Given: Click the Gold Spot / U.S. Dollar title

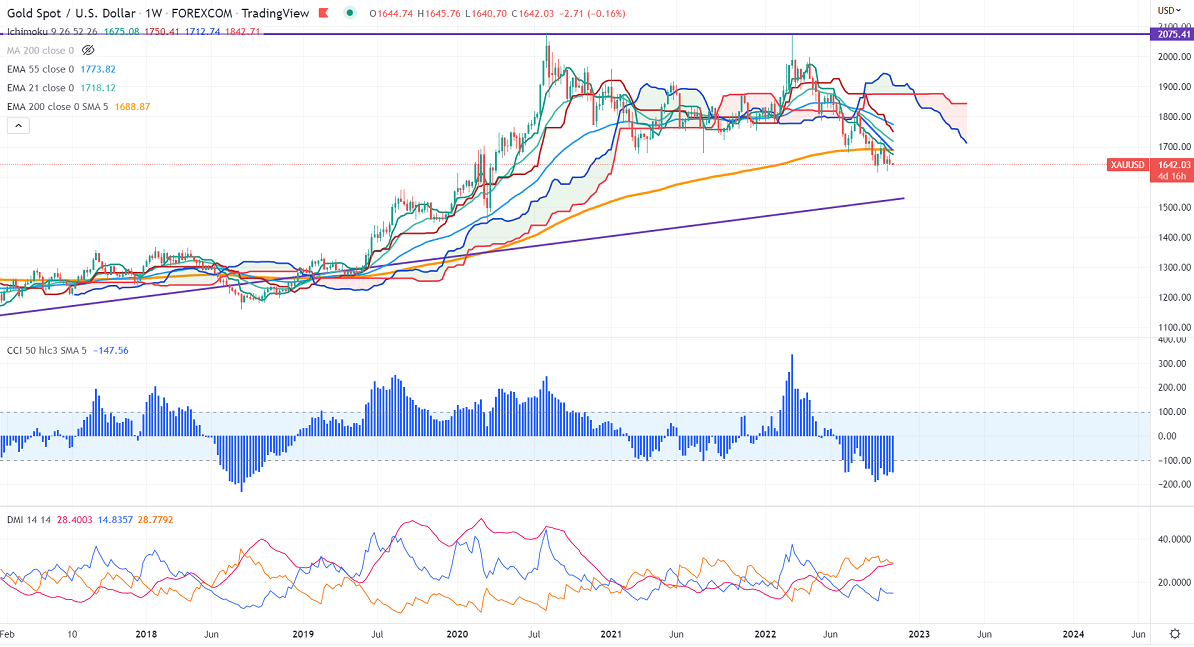Looking at the screenshot, I should (71, 13).
